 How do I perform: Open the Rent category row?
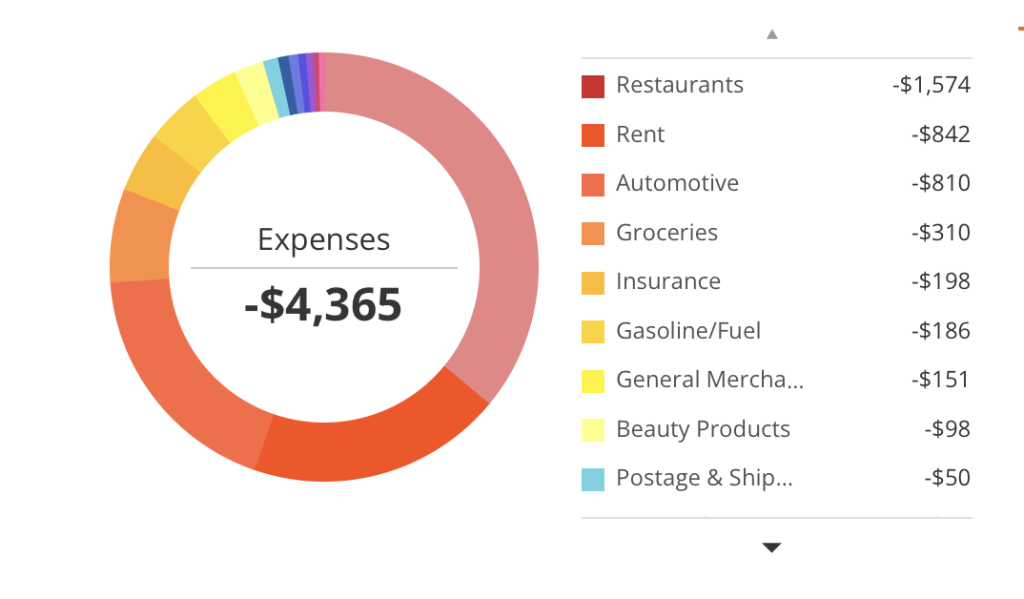tap(640, 135)
